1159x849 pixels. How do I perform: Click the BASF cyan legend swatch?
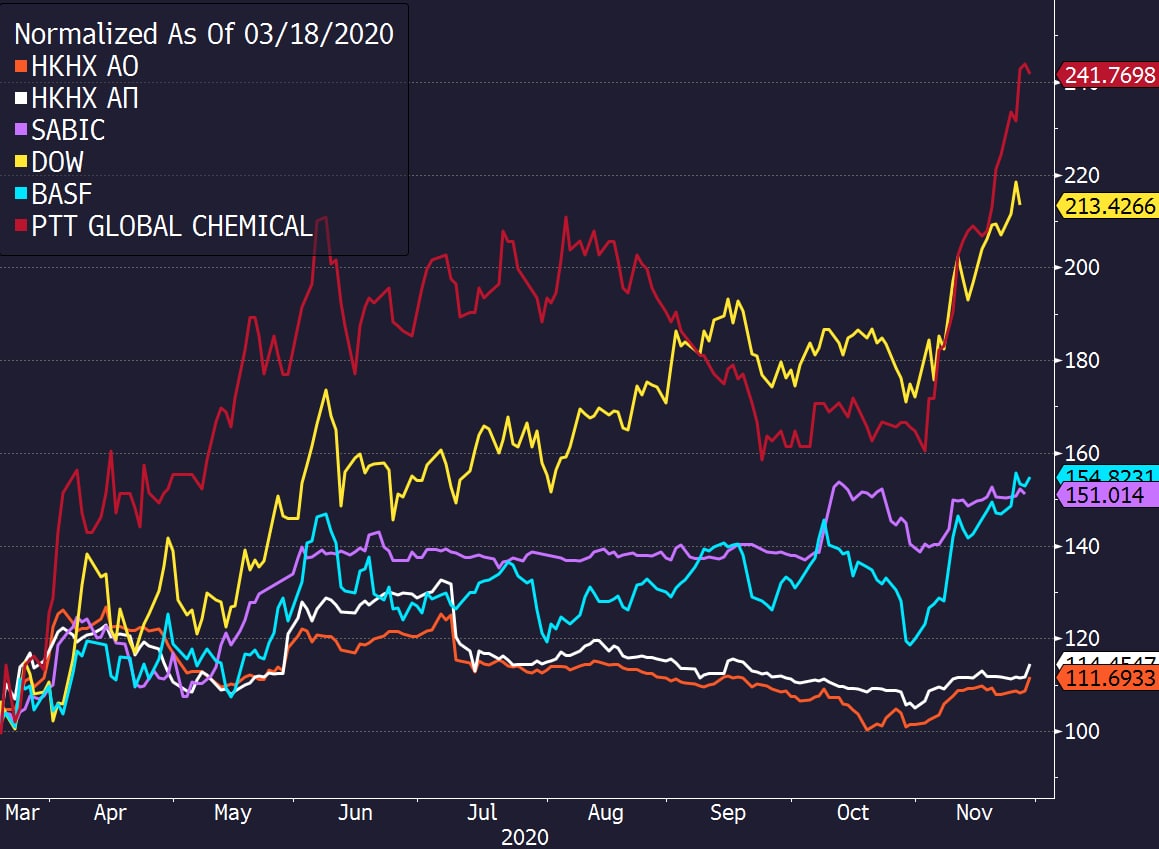click(21, 194)
